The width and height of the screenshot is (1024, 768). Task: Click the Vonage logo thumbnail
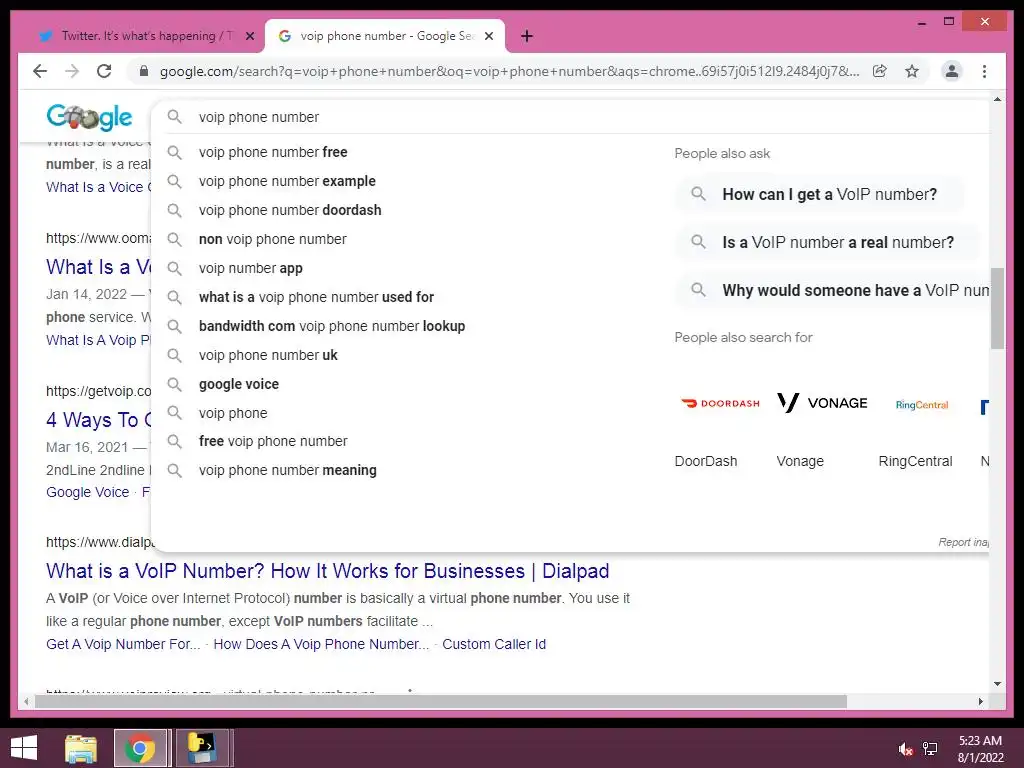(822, 403)
